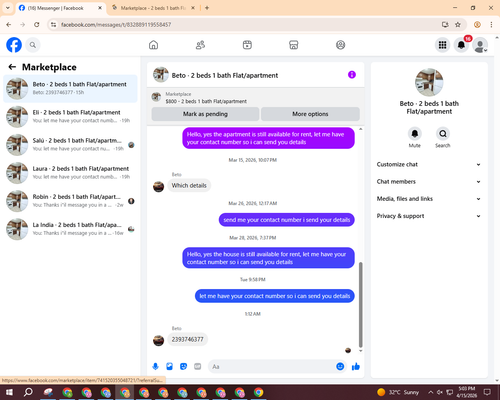
Task: Open the Marketplace storefront icon
Action: (x=294, y=45)
